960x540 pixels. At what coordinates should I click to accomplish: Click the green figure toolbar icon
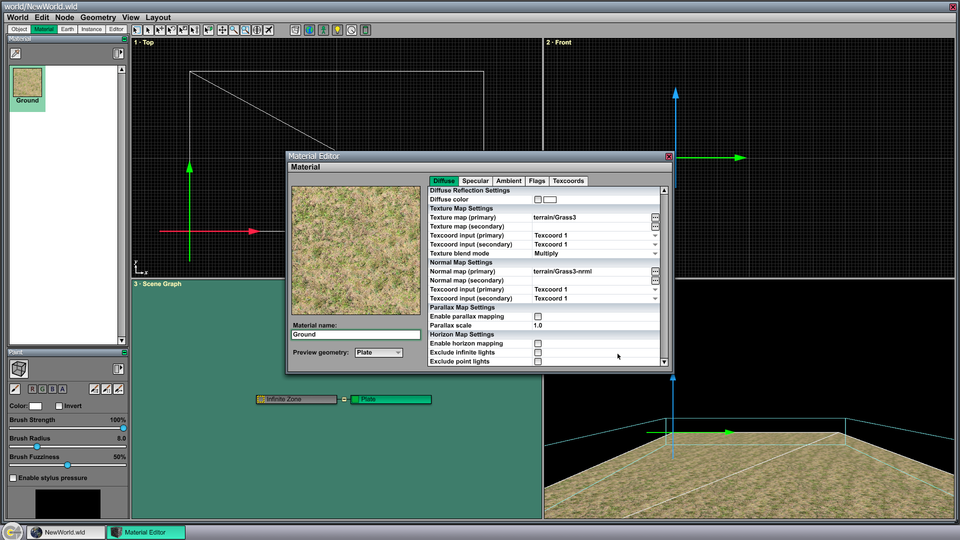[323, 30]
